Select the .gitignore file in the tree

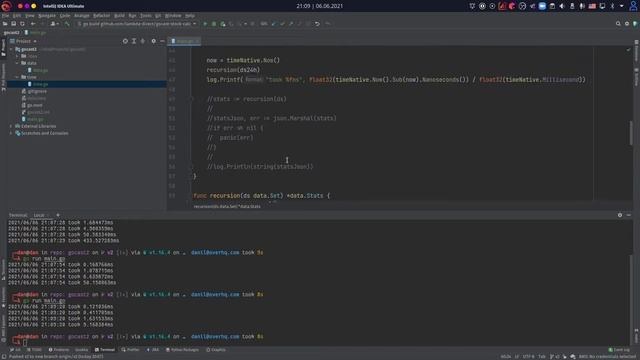coord(37,91)
